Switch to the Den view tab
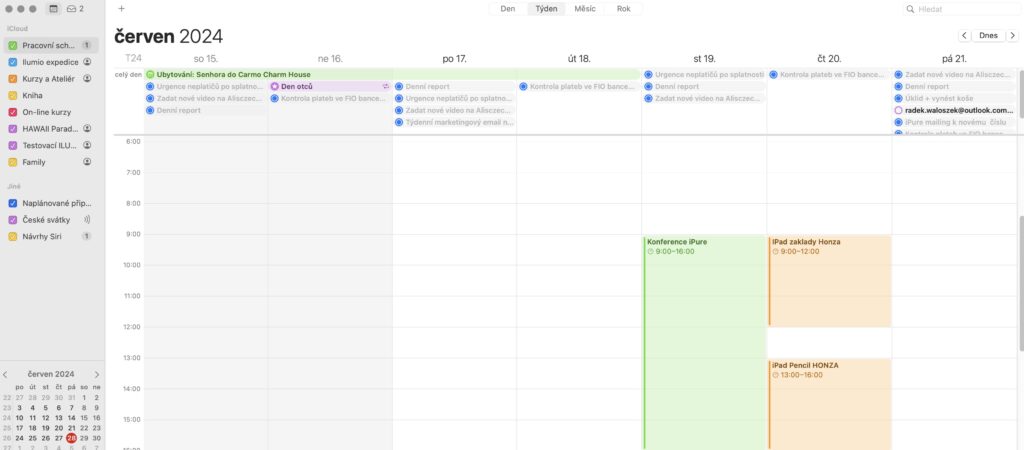 coord(508,8)
